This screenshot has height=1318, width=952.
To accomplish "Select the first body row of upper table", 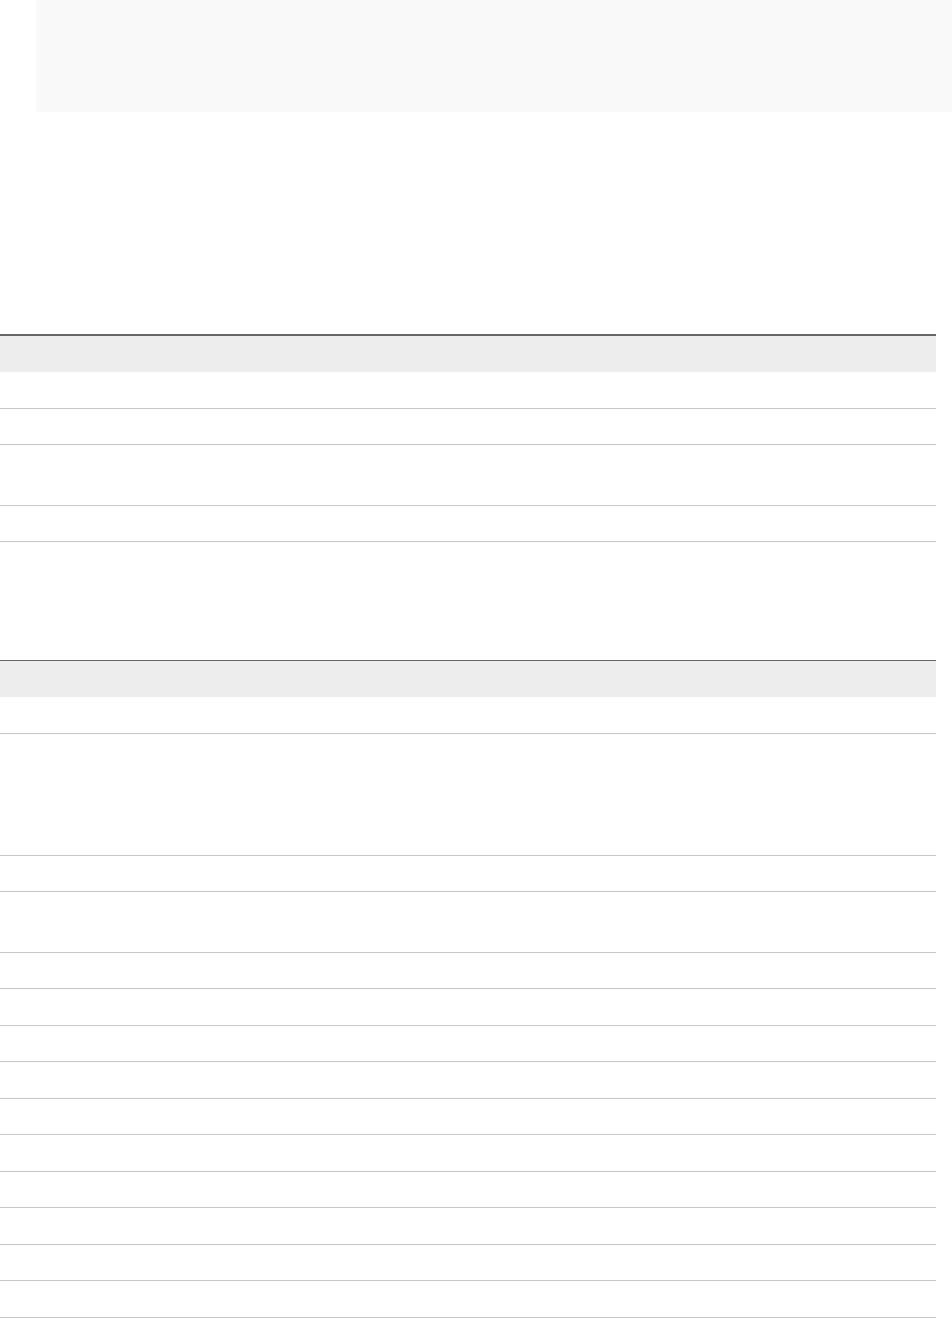I will (x=468, y=390).
